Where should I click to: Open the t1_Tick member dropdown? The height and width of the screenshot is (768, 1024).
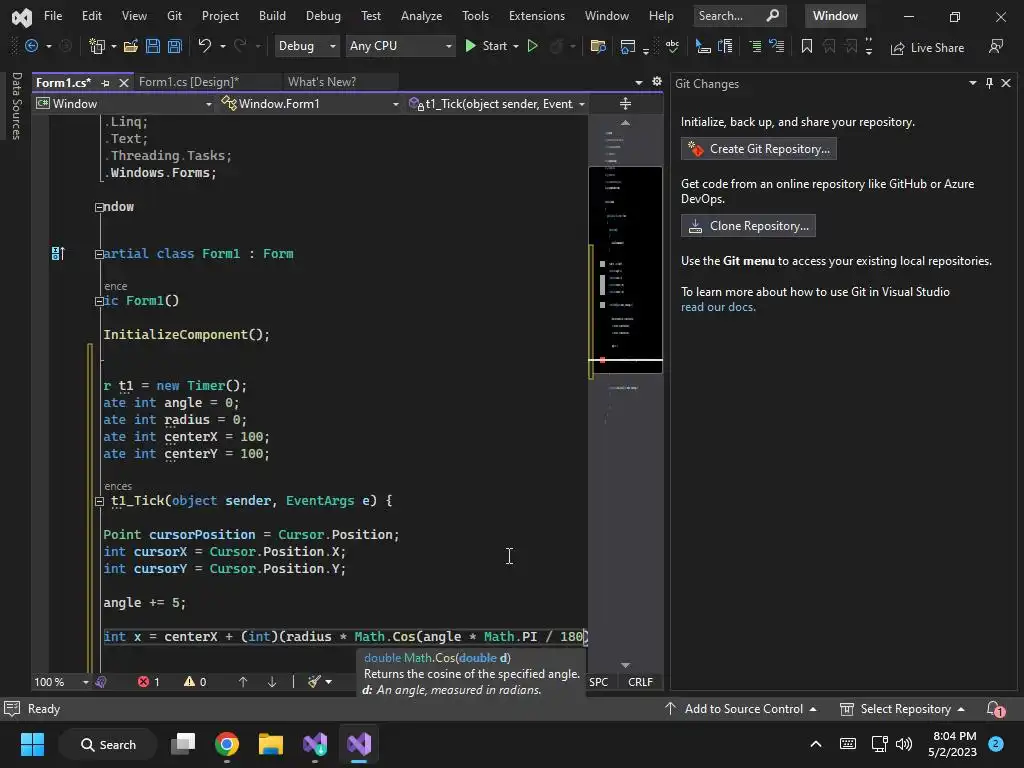coord(496,104)
